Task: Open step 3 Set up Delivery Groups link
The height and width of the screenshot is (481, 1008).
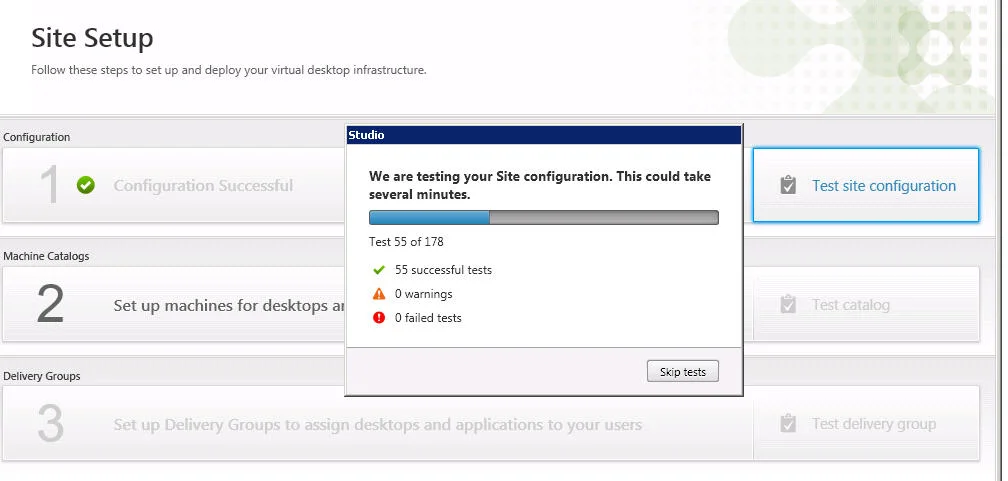Action: click(x=378, y=425)
